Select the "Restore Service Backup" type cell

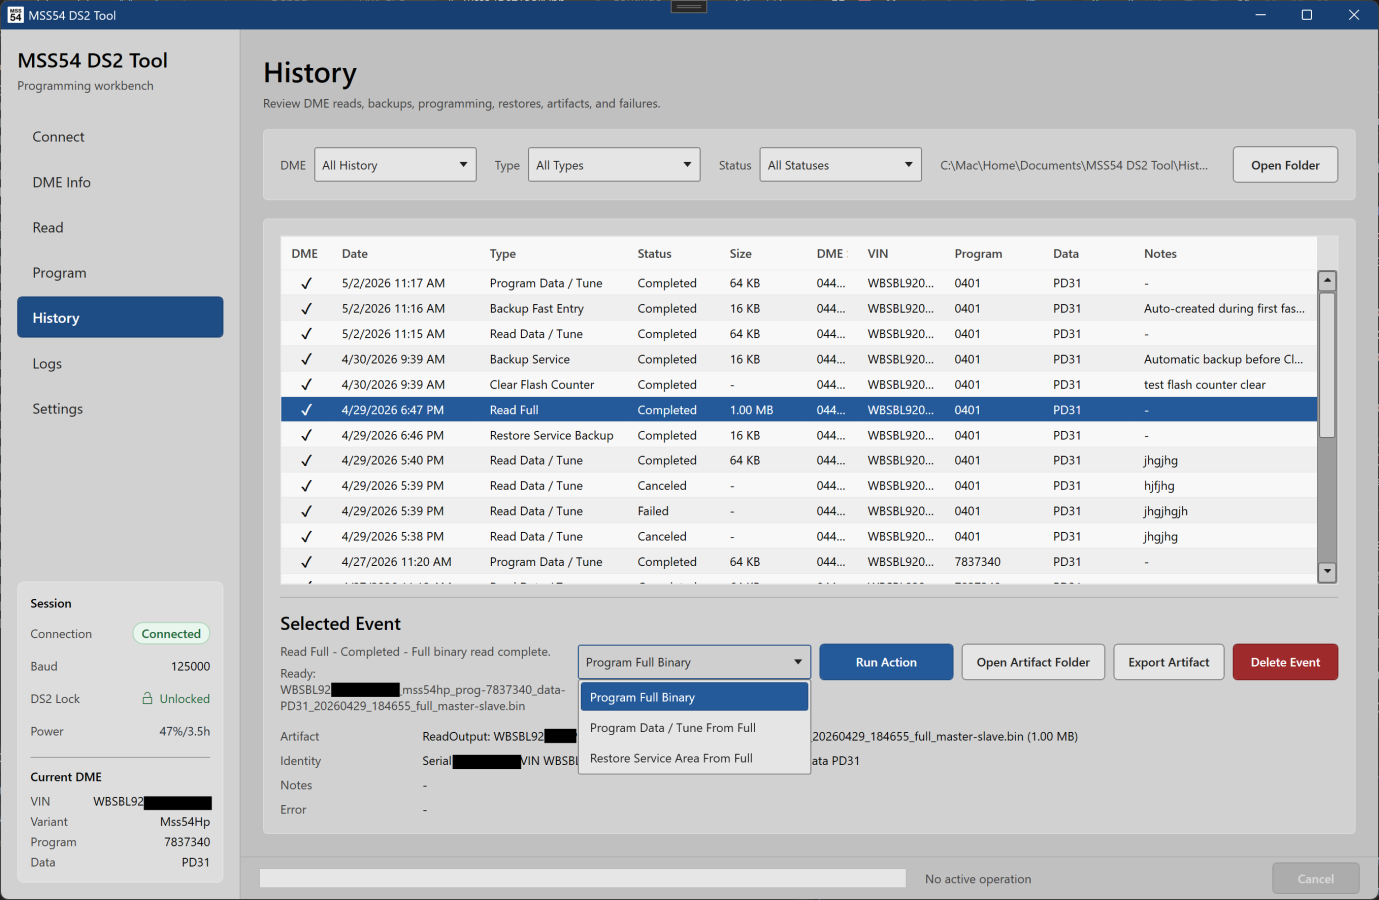click(x=552, y=436)
